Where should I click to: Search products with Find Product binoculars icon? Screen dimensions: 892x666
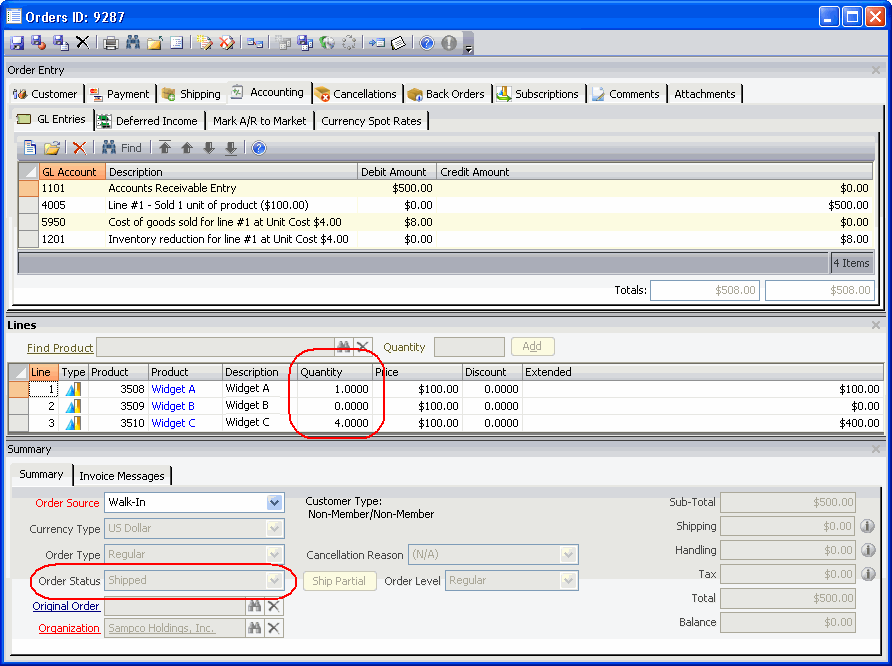click(344, 346)
